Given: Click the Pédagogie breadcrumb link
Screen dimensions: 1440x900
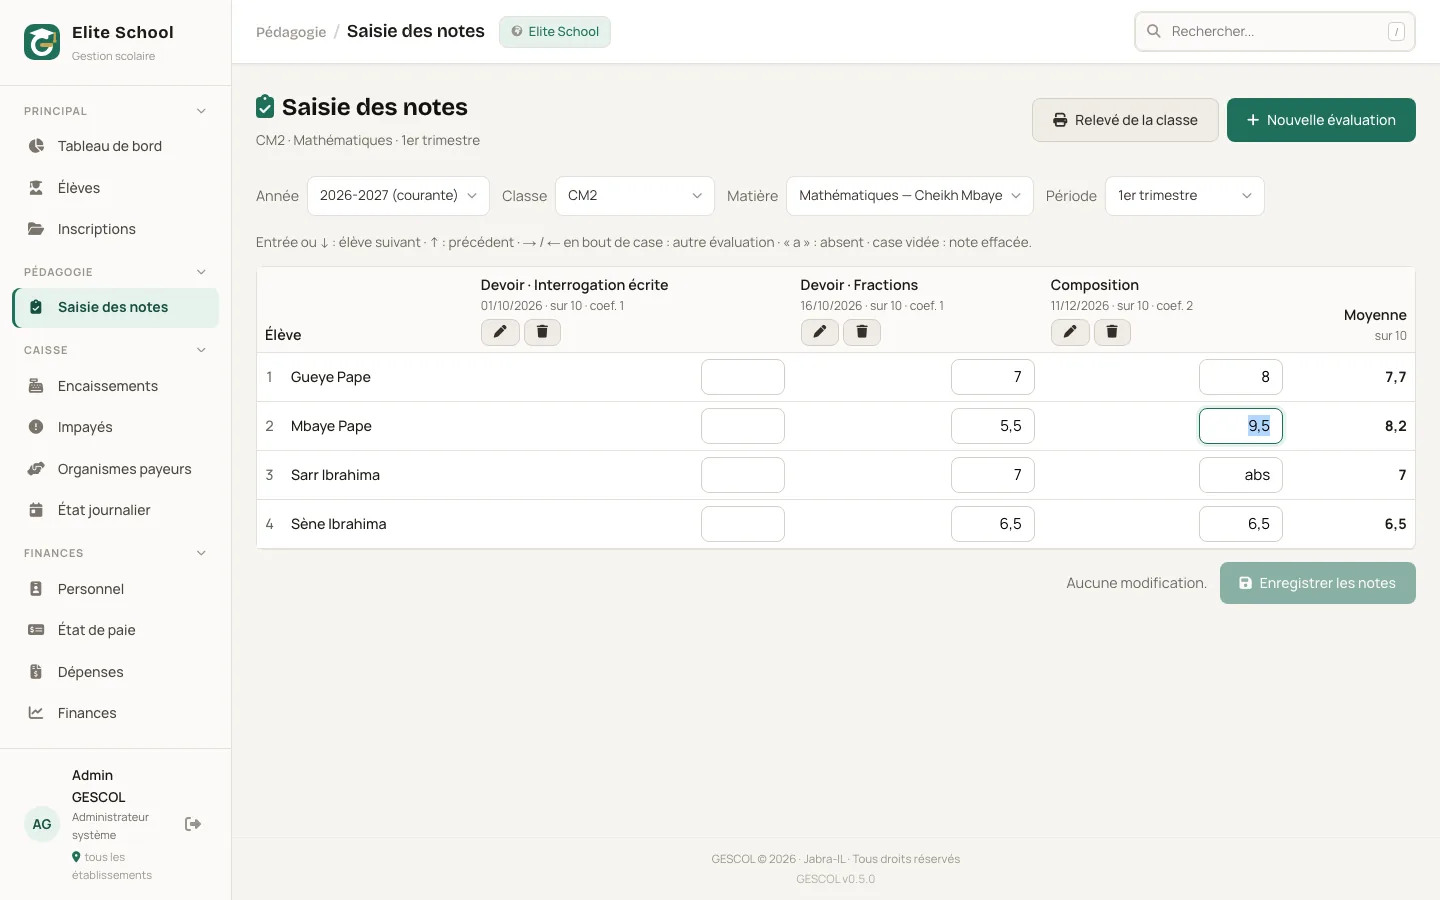Looking at the screenshot, I should pos(291,32).
